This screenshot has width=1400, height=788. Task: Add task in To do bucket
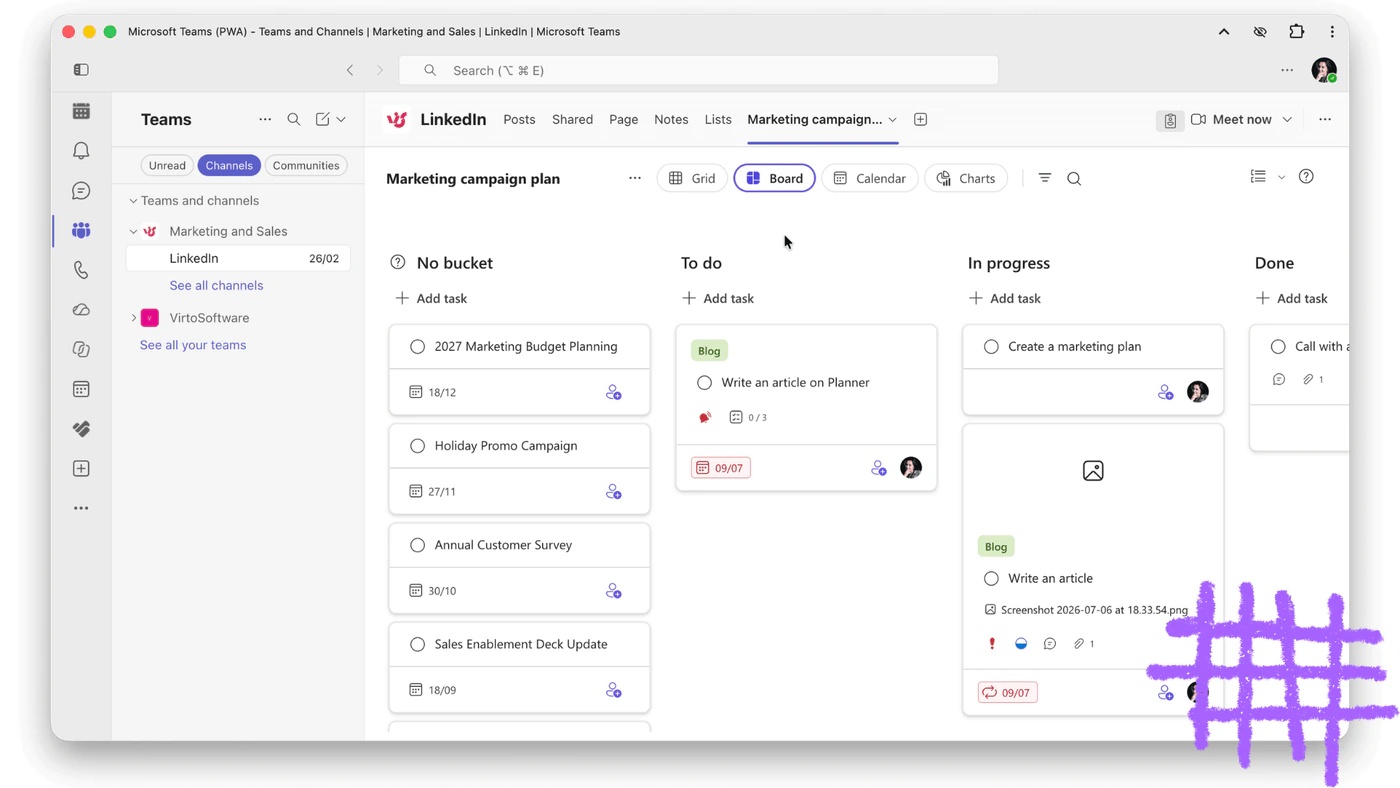tap(718, 298)
